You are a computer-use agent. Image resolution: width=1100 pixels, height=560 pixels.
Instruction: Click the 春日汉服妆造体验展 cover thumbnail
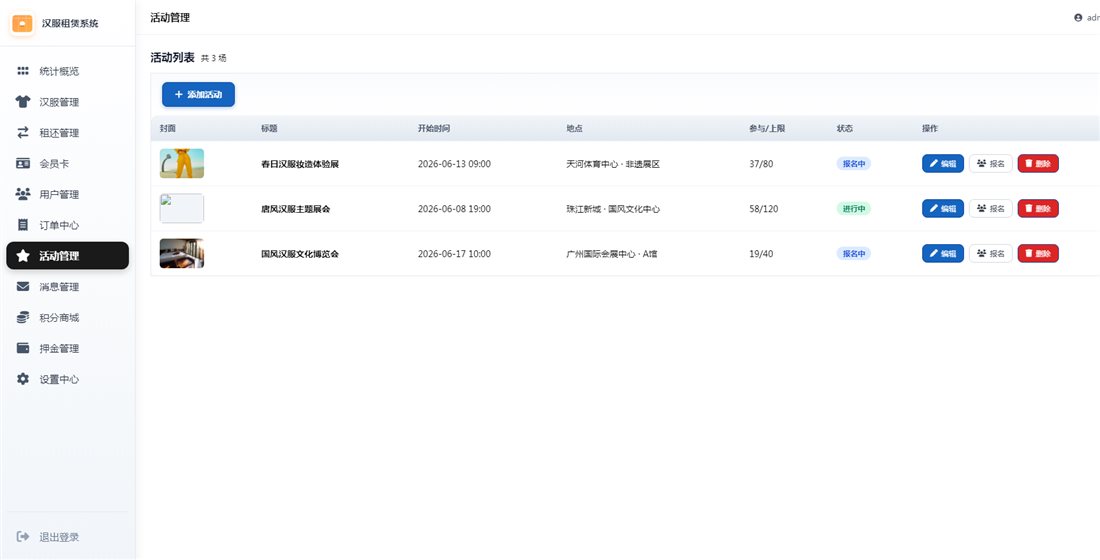[x=182, y=164]
